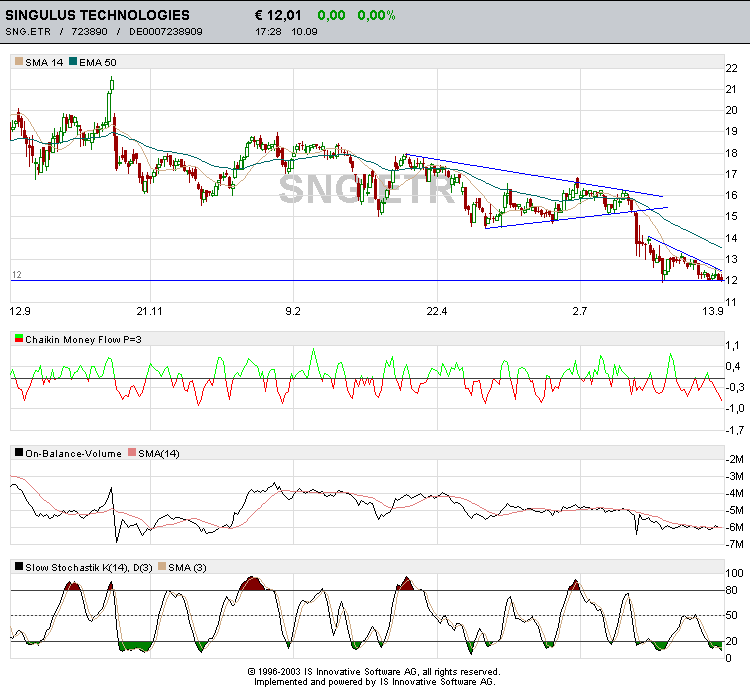This screenshot has height=687, width=750.
Task: Click the 100 stochastic axis value
Action: [734, 573]
